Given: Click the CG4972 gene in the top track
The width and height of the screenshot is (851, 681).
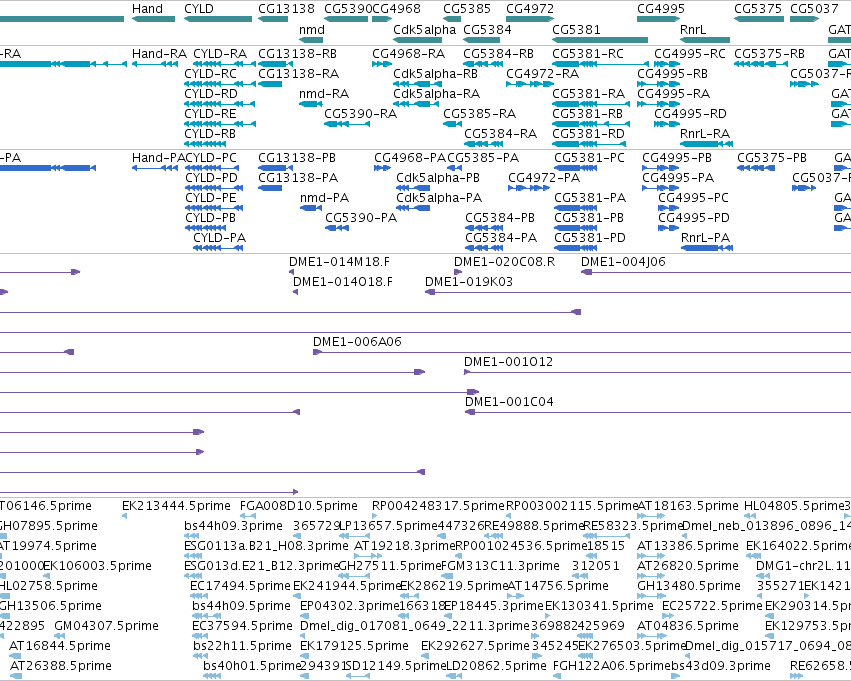Looking at the screenshot, I should [530, 19].
